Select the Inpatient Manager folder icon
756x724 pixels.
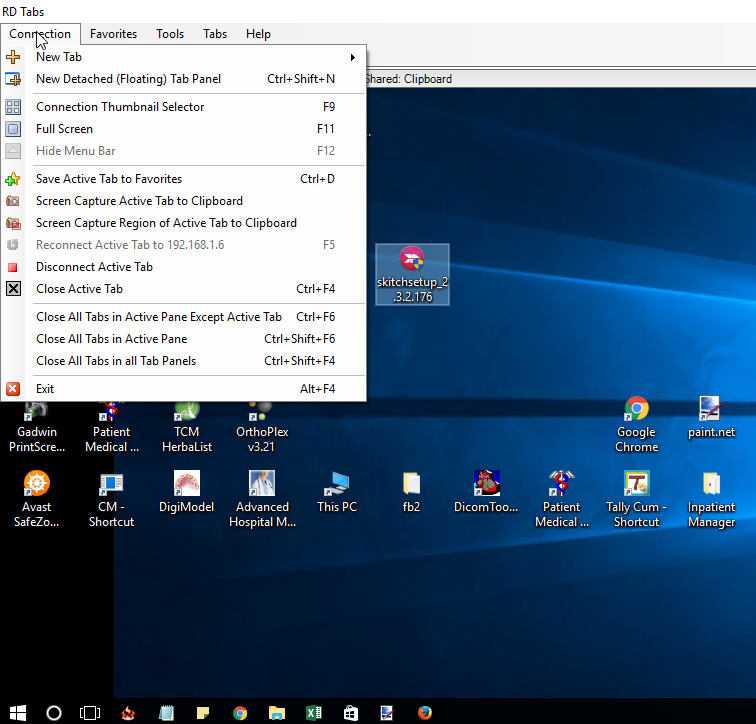click(x=711, y=499)
